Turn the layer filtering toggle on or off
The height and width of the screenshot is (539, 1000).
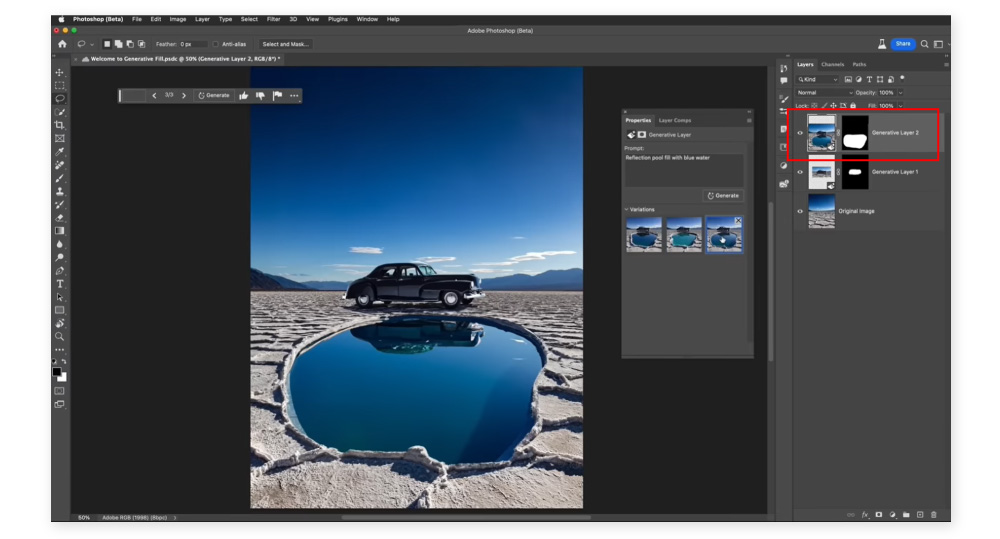tap(902, 78)
